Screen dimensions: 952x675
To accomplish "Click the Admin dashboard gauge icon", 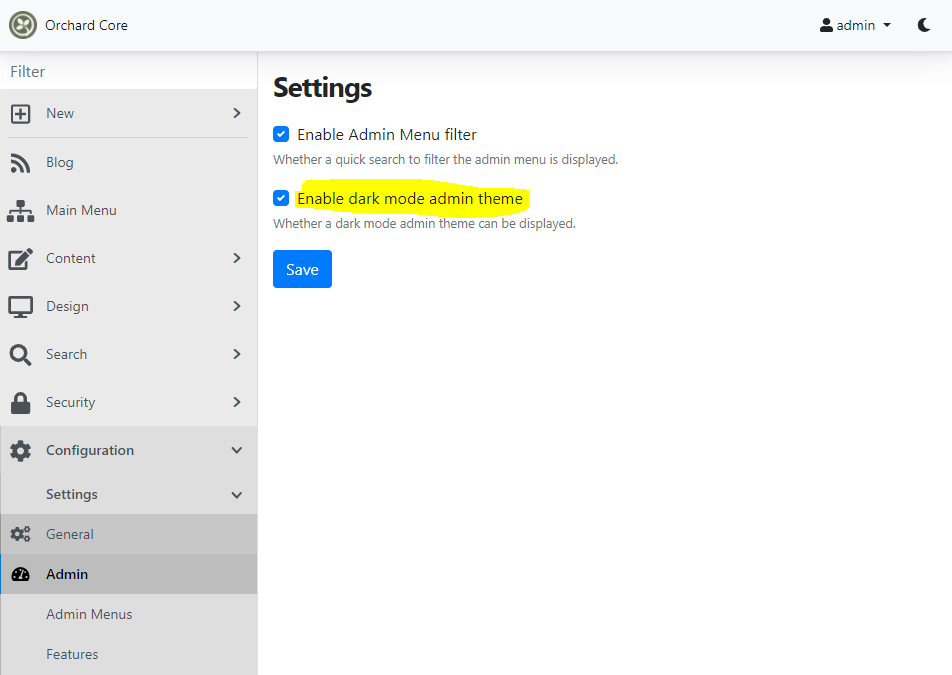I will pos(20,574).
